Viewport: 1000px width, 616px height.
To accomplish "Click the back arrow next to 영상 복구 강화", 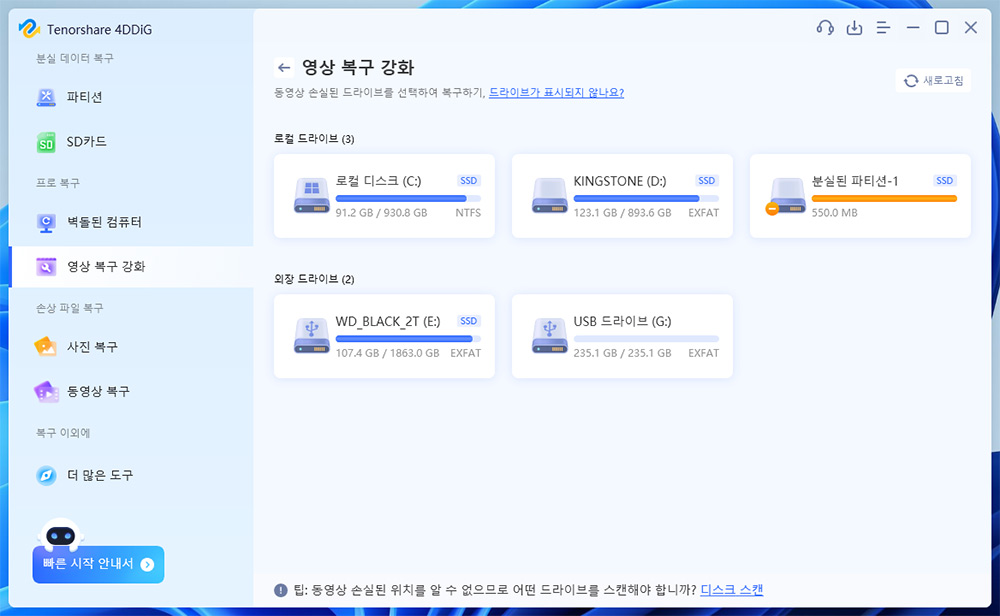I will point(284,68).
